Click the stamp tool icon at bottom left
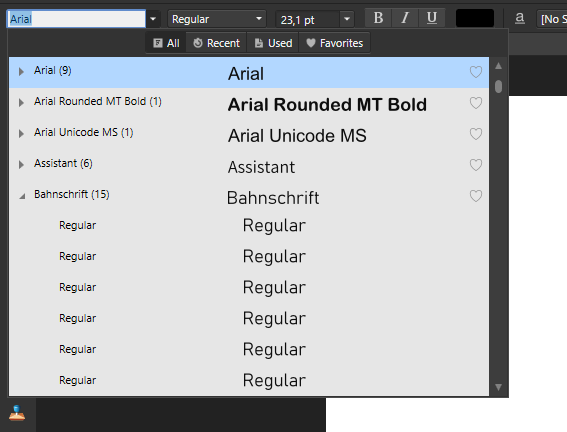This screenshot has width=567, height=432. coord(17,413)
